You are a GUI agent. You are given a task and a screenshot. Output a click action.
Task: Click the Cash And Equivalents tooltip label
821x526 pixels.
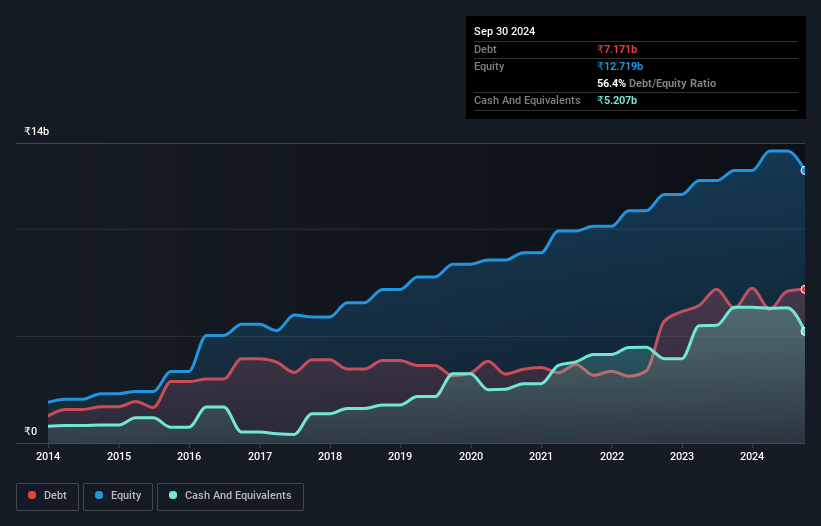click(x=527, y=100)
